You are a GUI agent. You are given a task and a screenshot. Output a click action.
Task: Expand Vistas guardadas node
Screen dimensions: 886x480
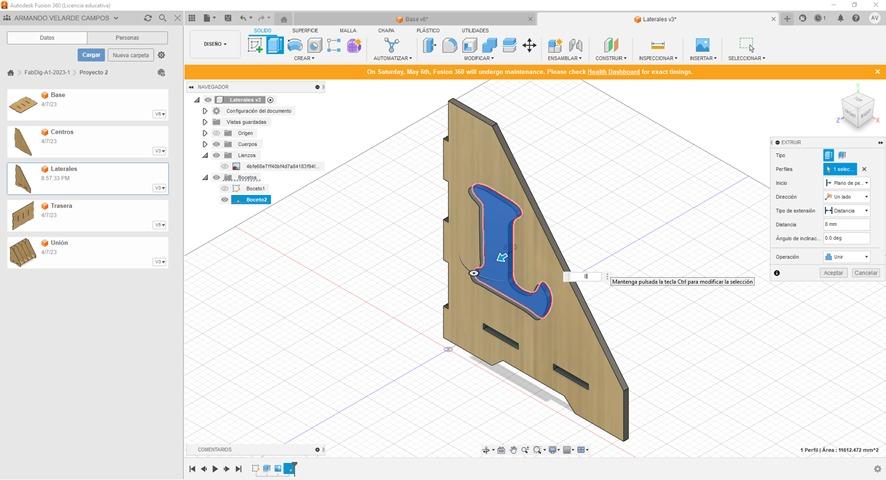click(205, 122)
